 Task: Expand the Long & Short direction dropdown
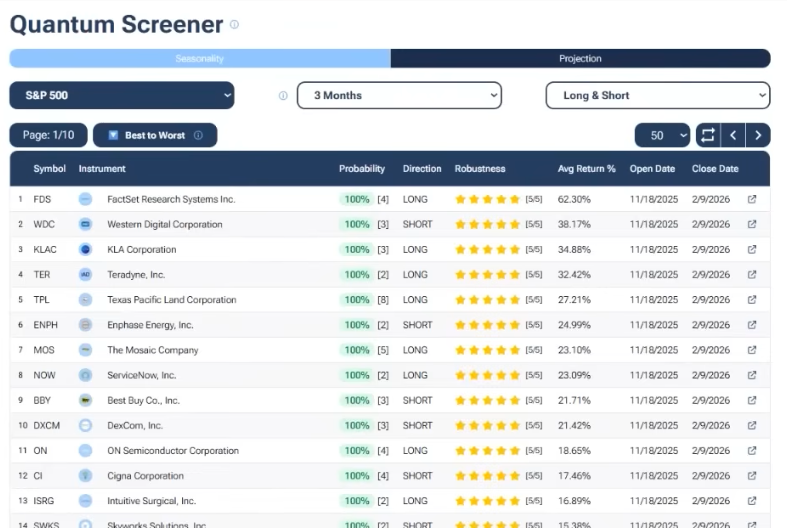(657, 96)
